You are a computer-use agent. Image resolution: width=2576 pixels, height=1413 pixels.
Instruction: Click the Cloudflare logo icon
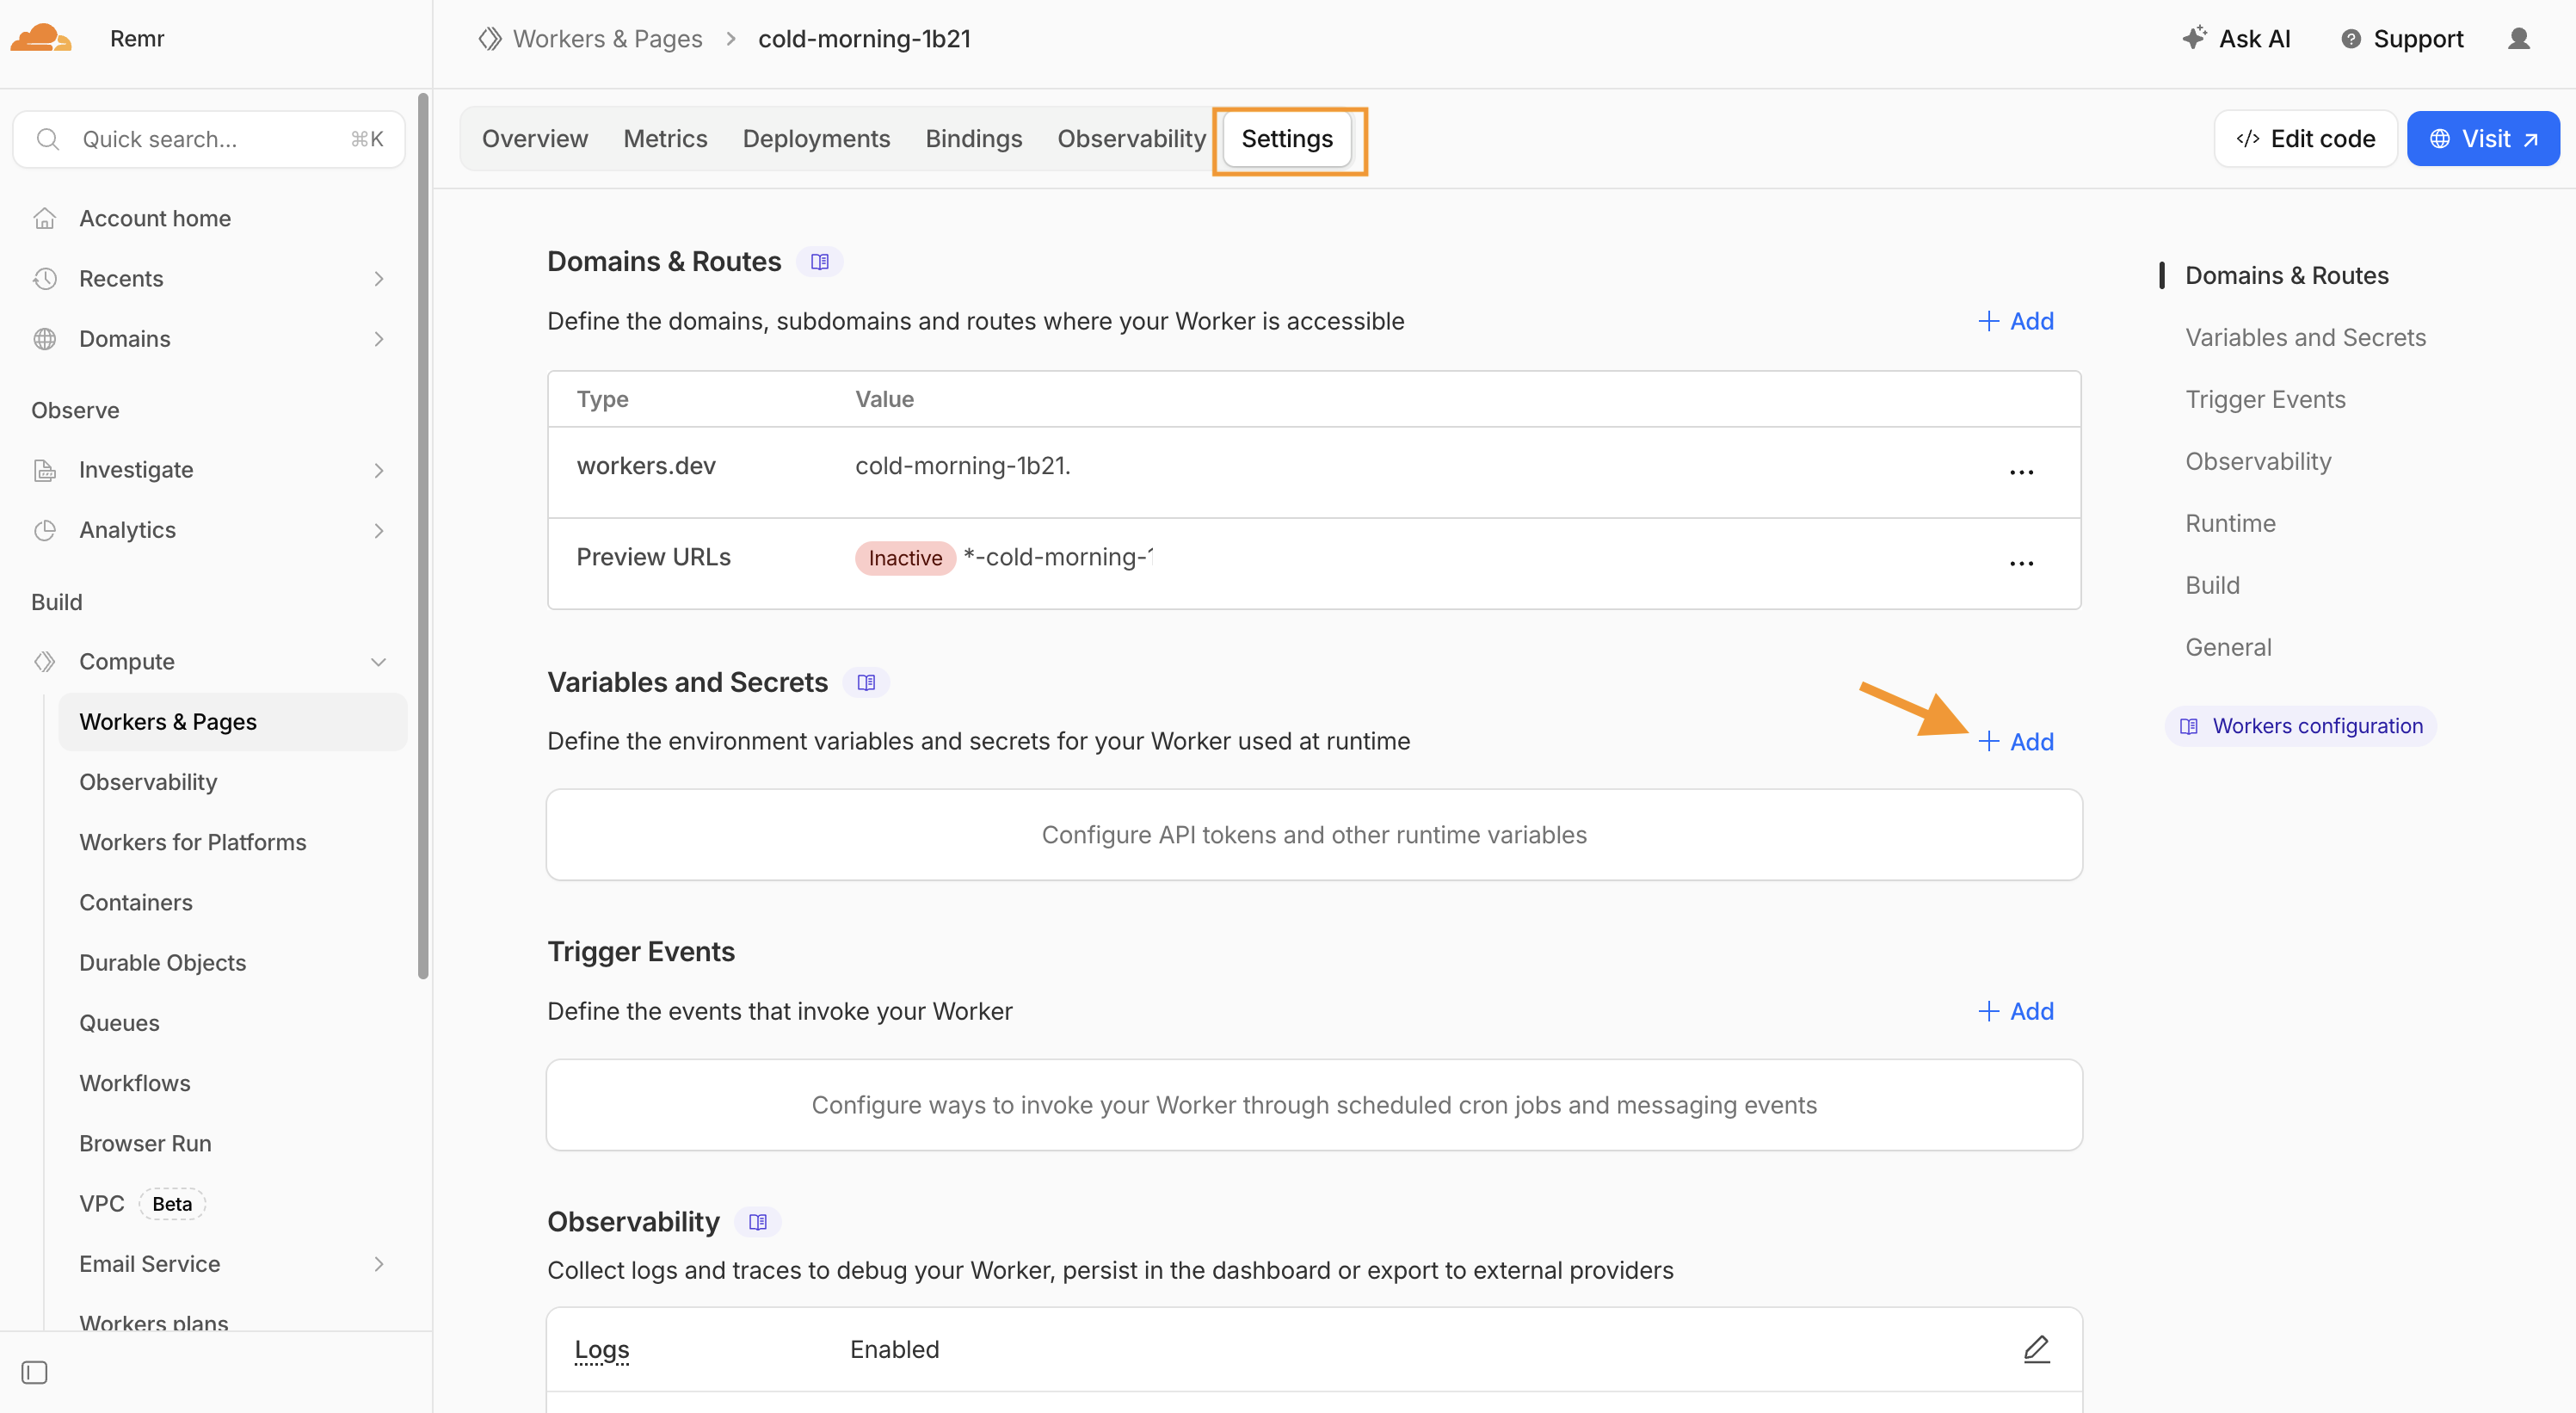pos(41,38)
